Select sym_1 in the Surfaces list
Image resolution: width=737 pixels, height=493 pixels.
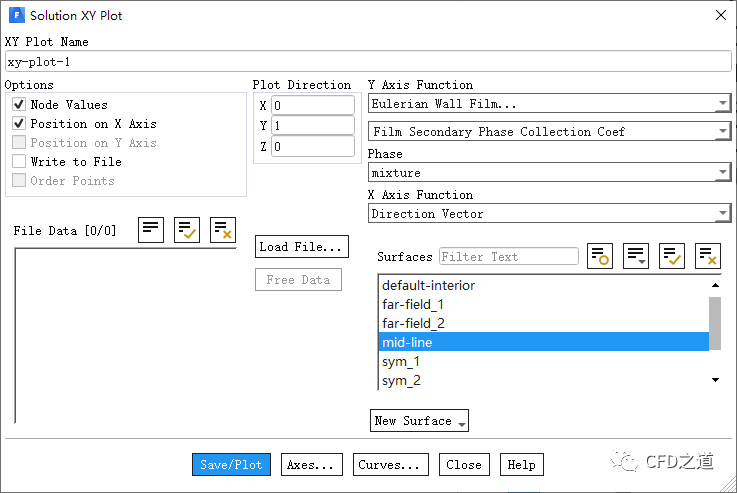401,361
